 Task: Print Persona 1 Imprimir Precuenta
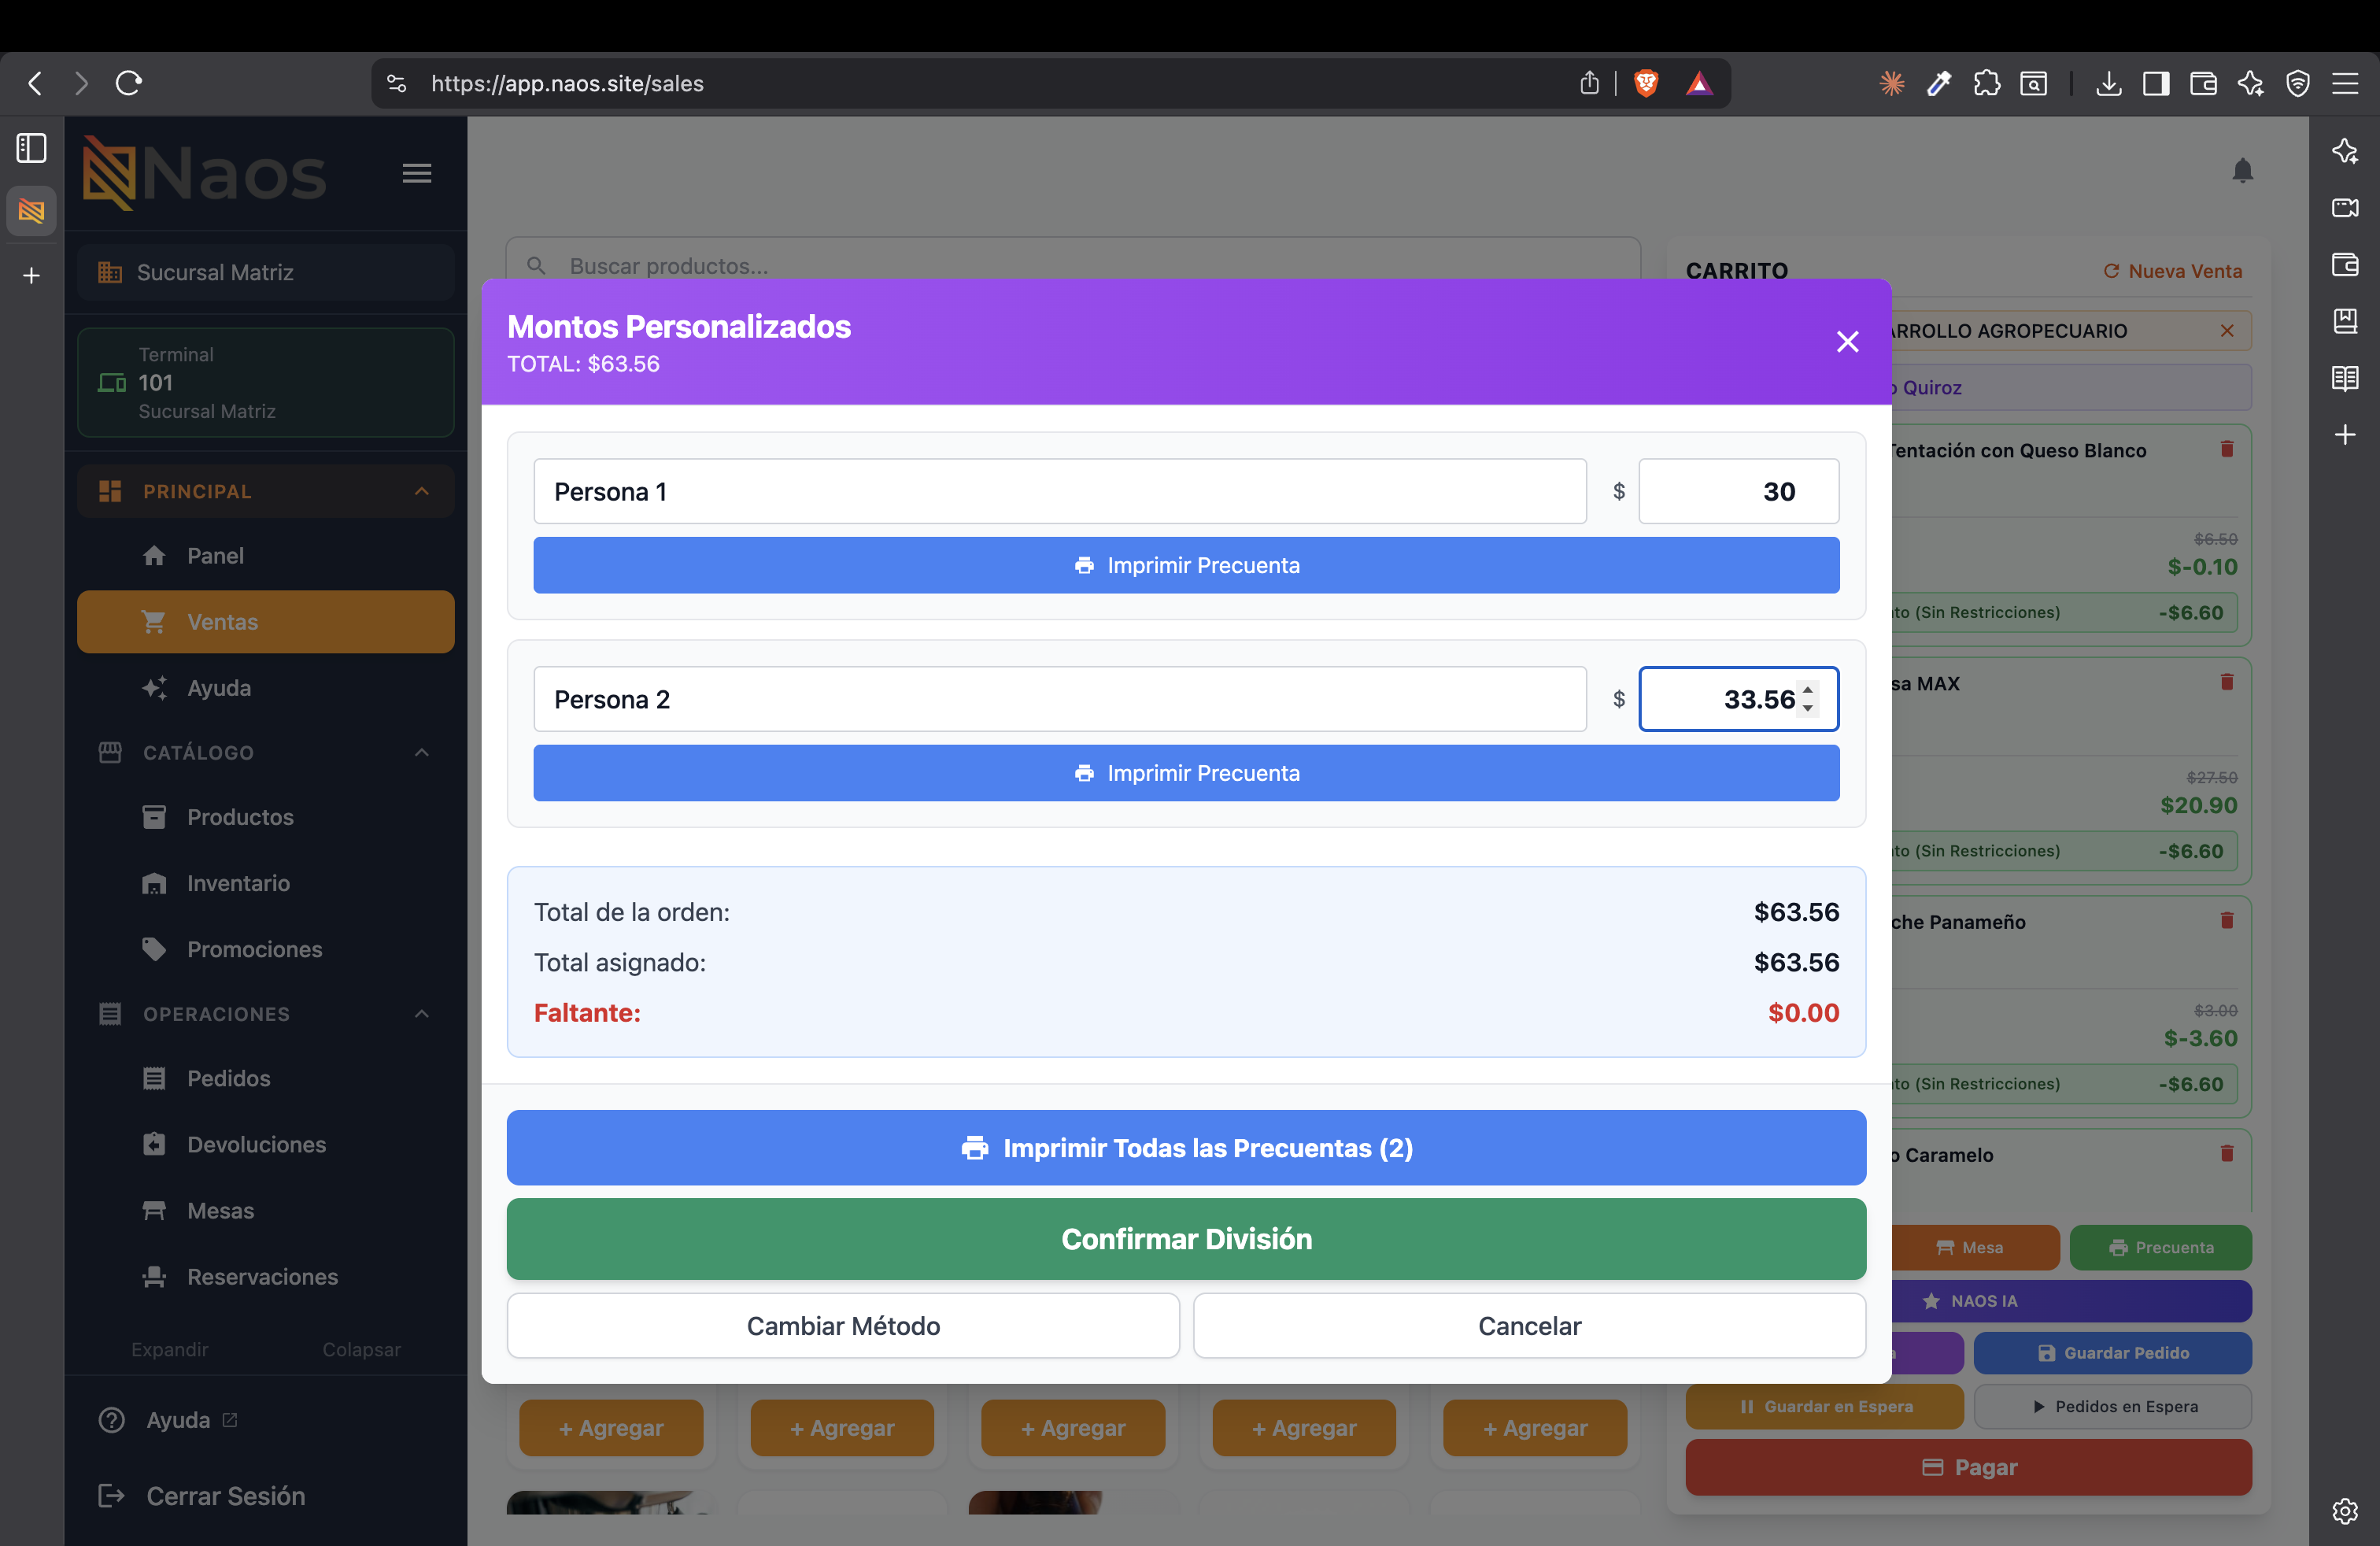pos(1186,565)
